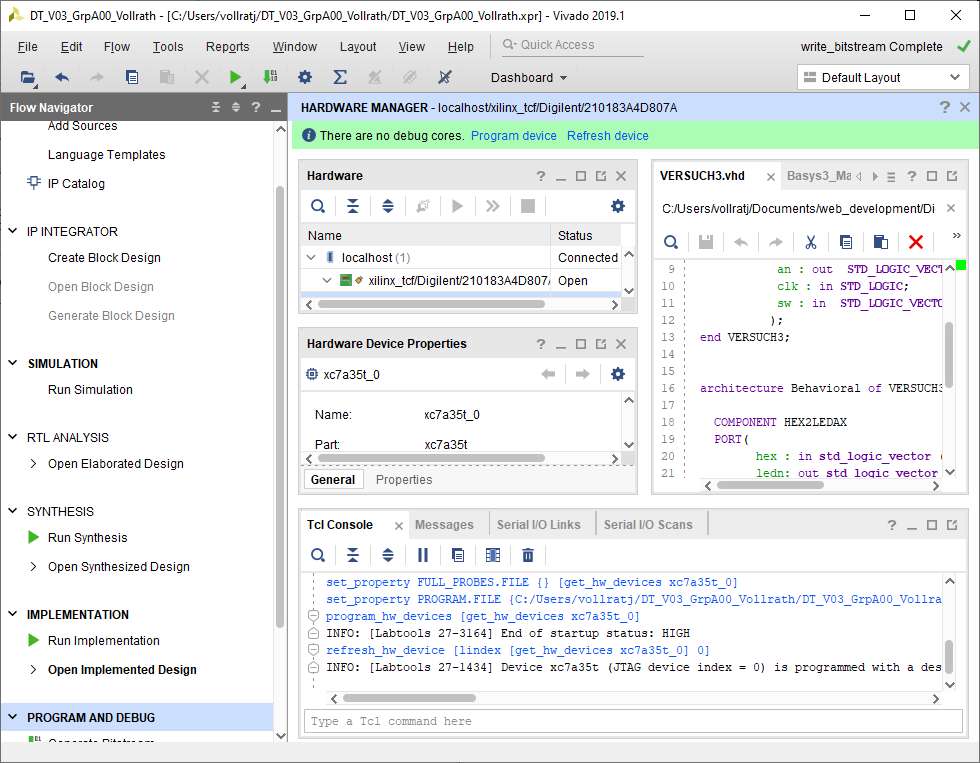Open the Default Layout dropdown

tap(882, 77)
